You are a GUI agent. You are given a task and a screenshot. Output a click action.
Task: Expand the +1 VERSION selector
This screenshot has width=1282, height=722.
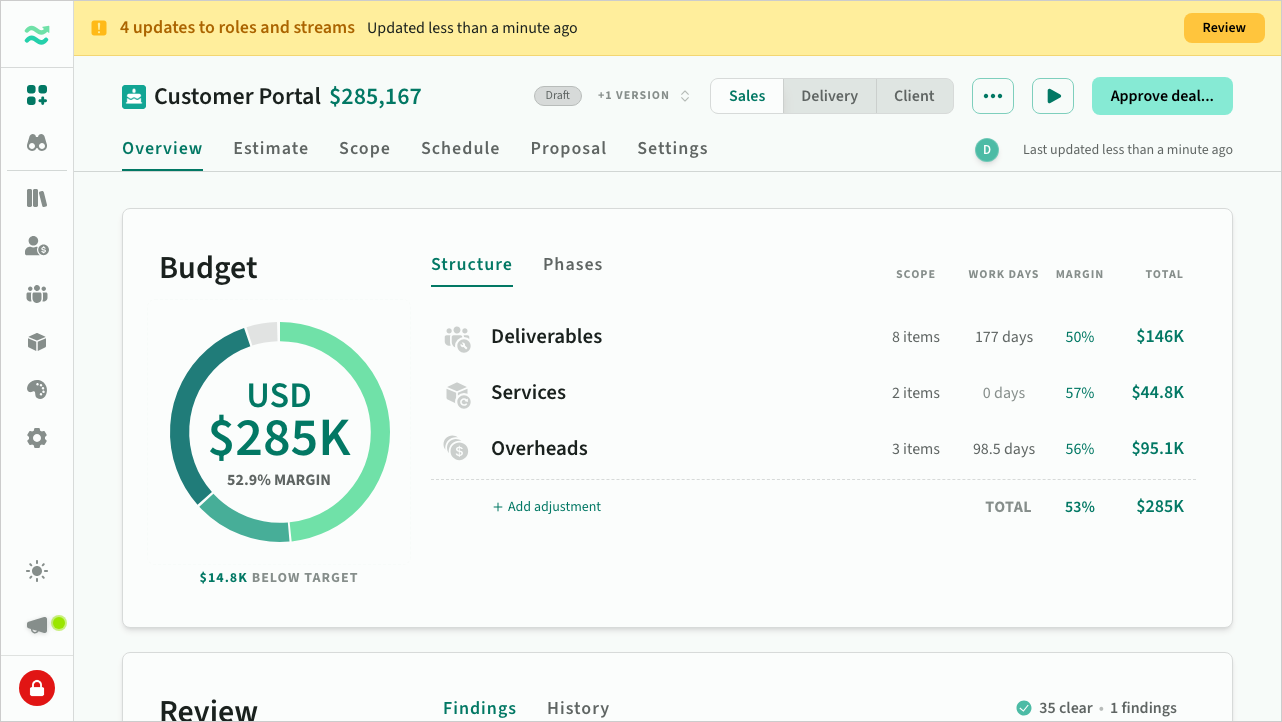click(x=644, y=96)
